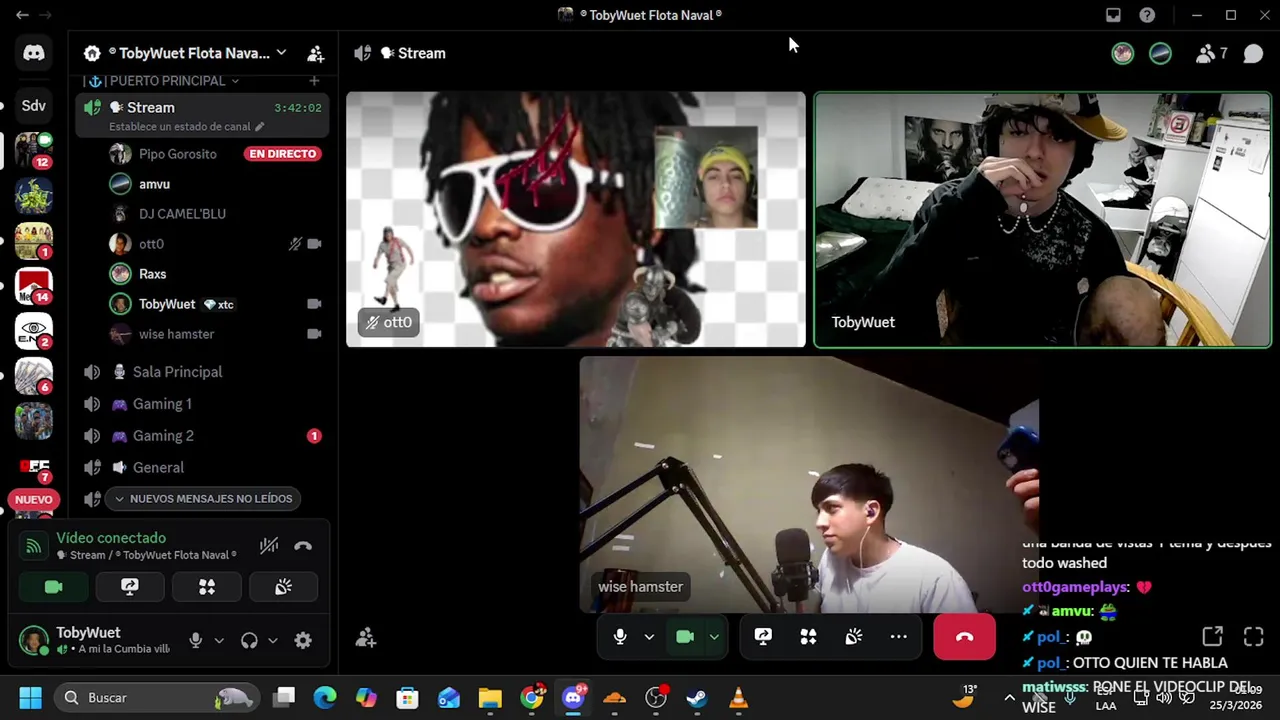Focus TobyWuet's video tile

pyautogui.click(x=1042, y=219)
